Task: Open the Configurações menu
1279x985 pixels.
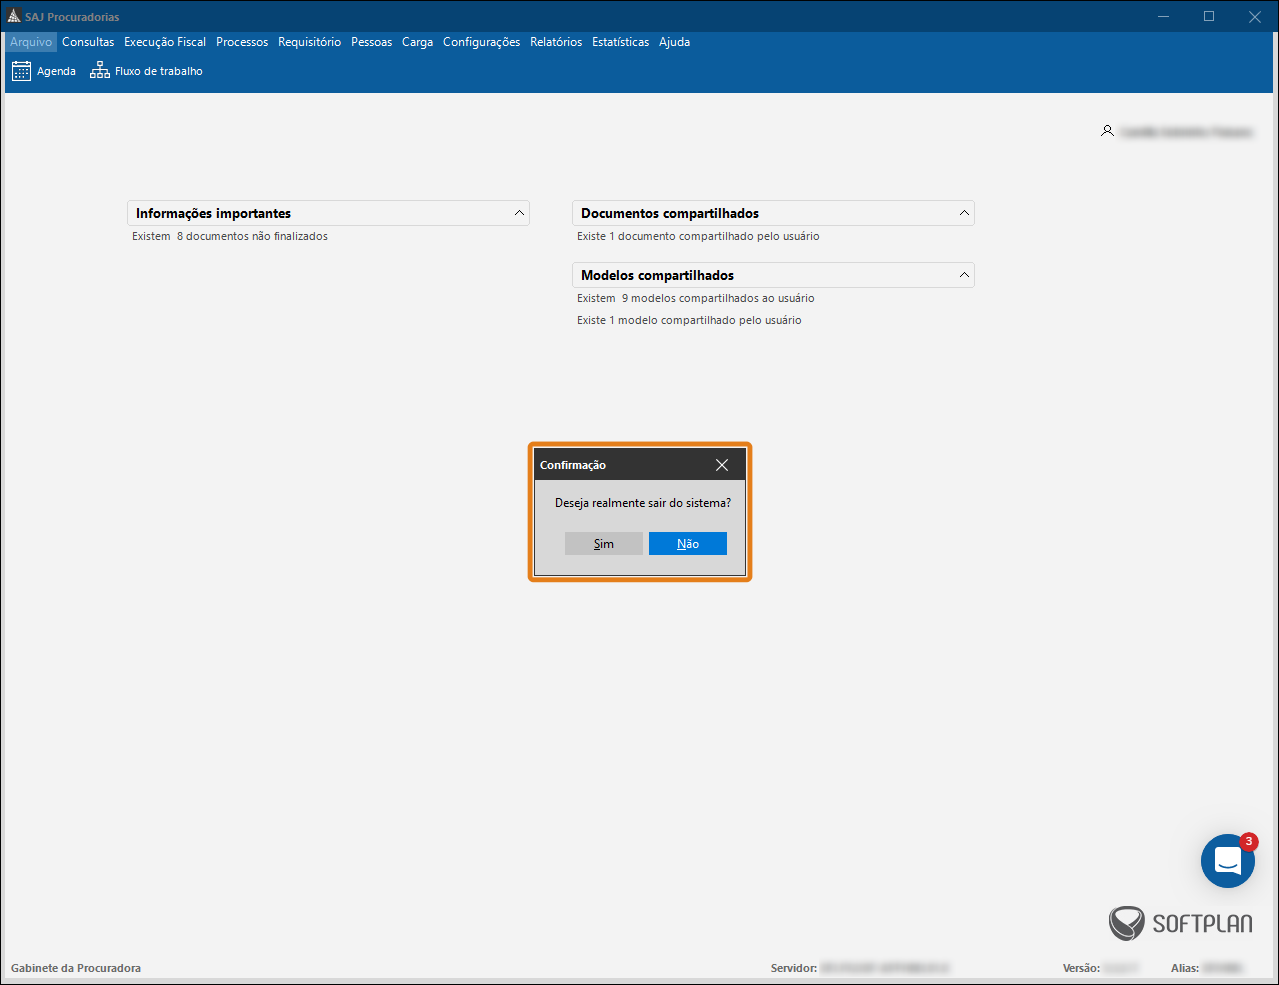Action: pos(481,42)
